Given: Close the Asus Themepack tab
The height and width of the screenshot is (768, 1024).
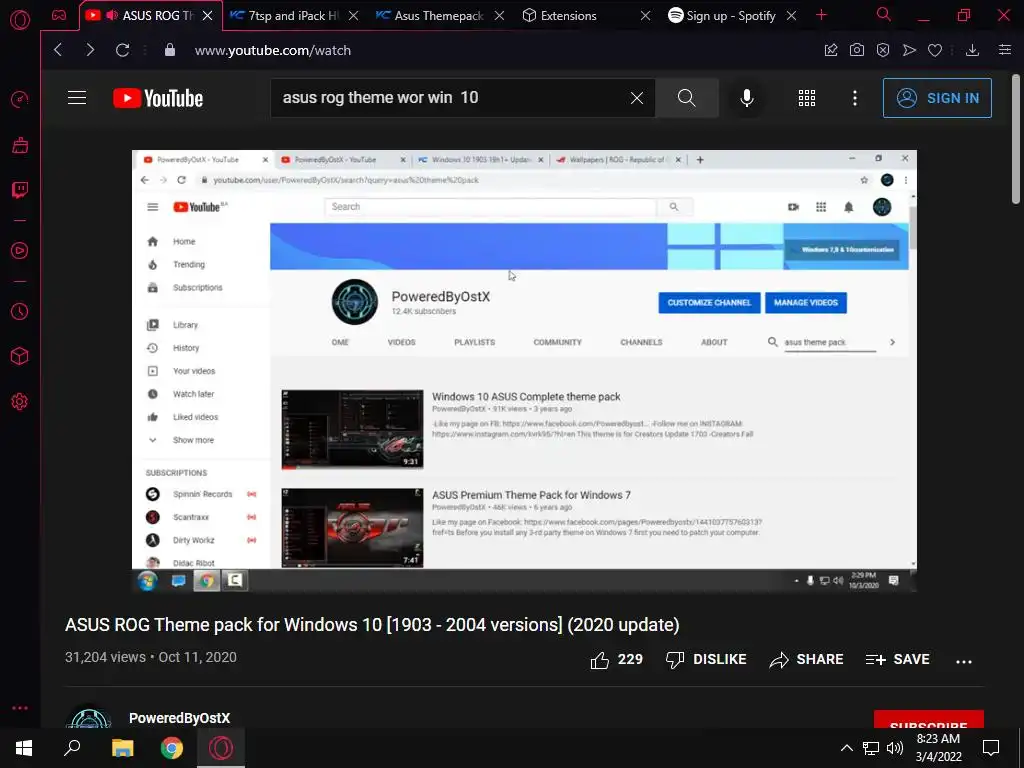Looking at the screenshot, I should 500,16.
